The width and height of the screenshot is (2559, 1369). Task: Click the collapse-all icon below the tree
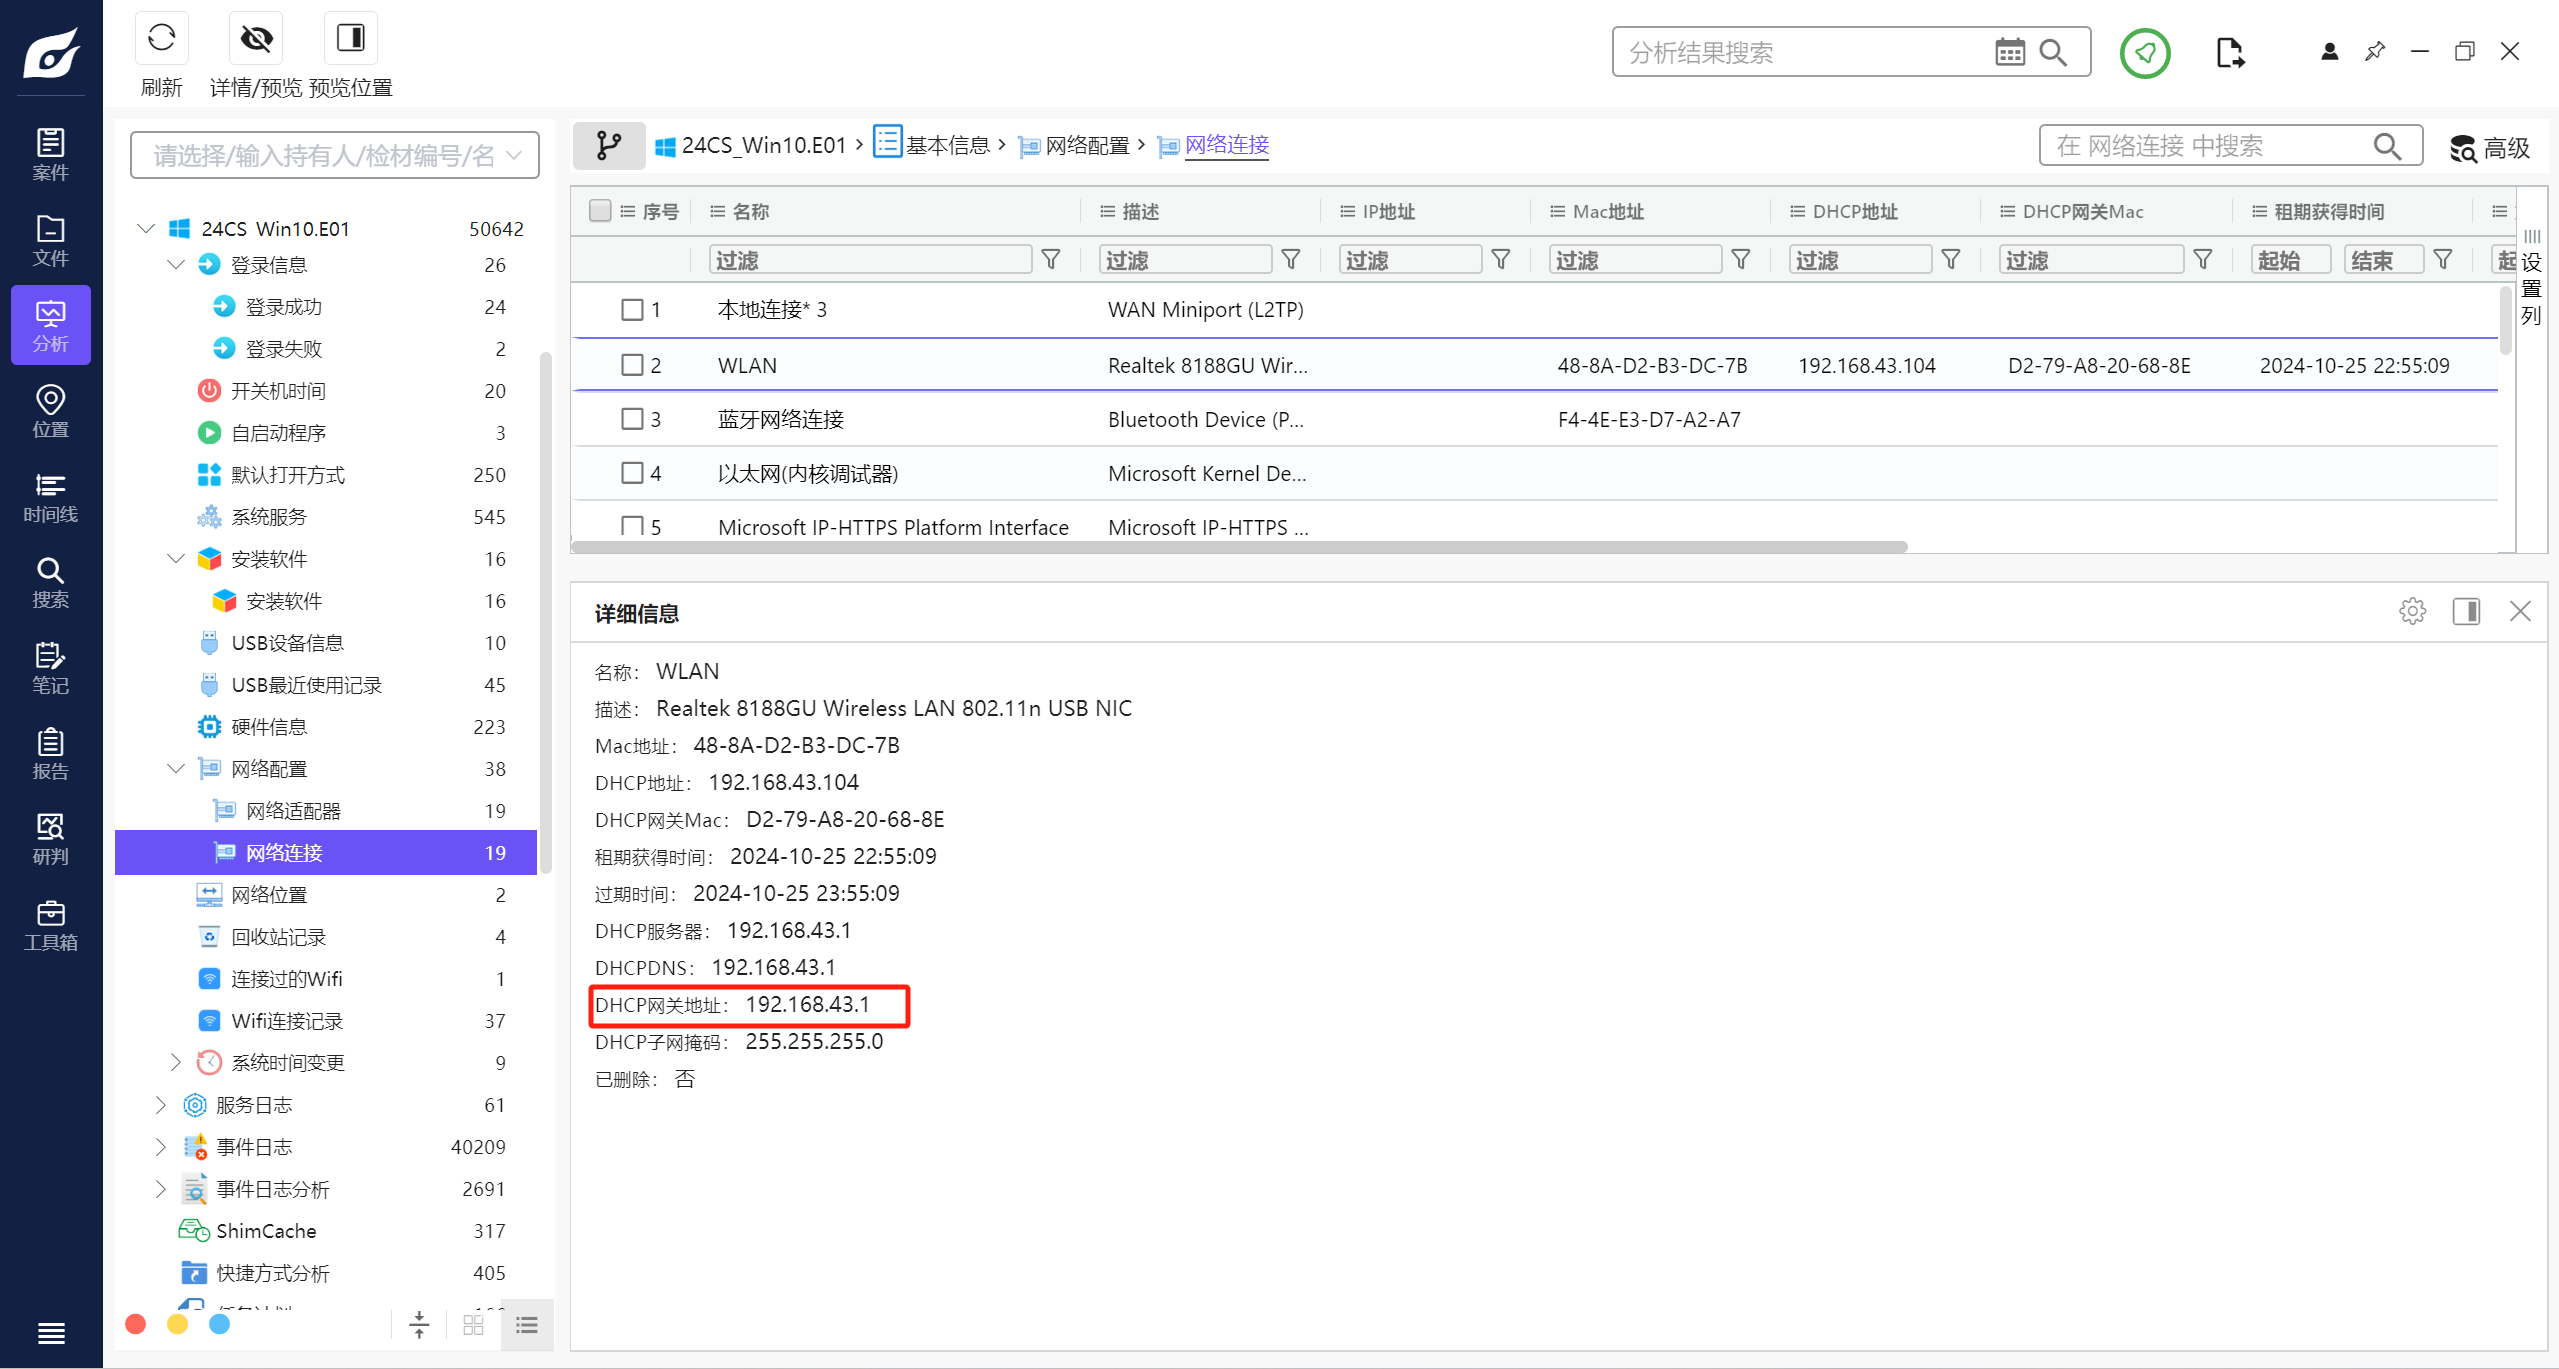[x=419, y=1325]
